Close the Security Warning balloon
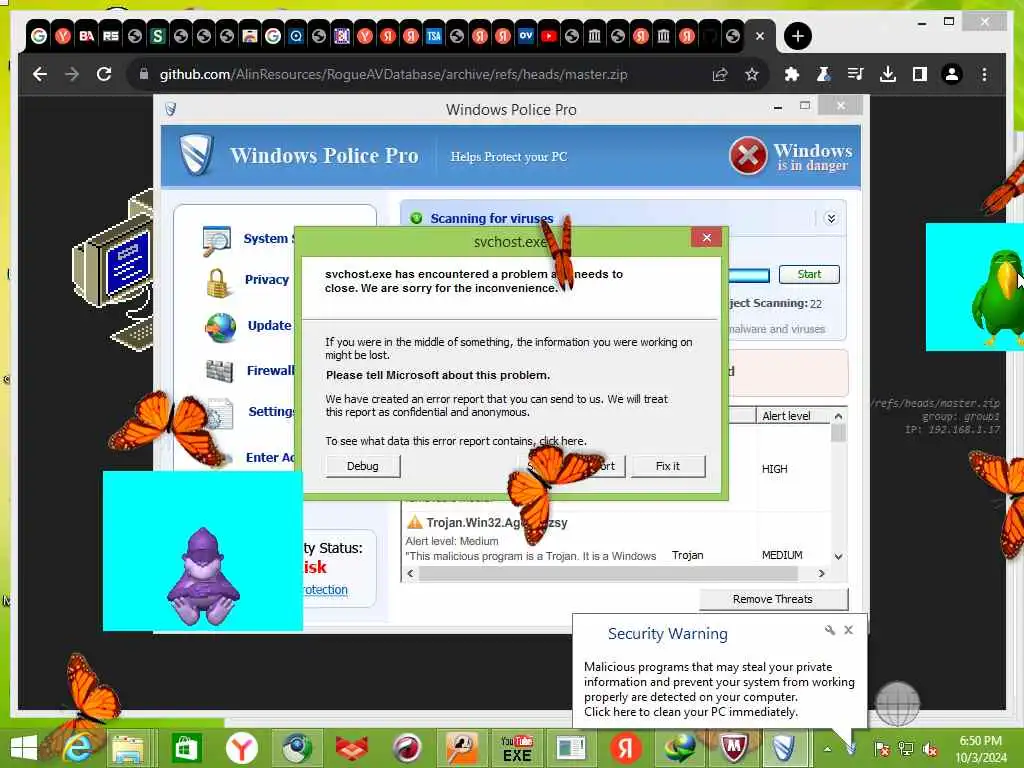Viewport: 1024px width, 768px height. [x=848, y=630]
